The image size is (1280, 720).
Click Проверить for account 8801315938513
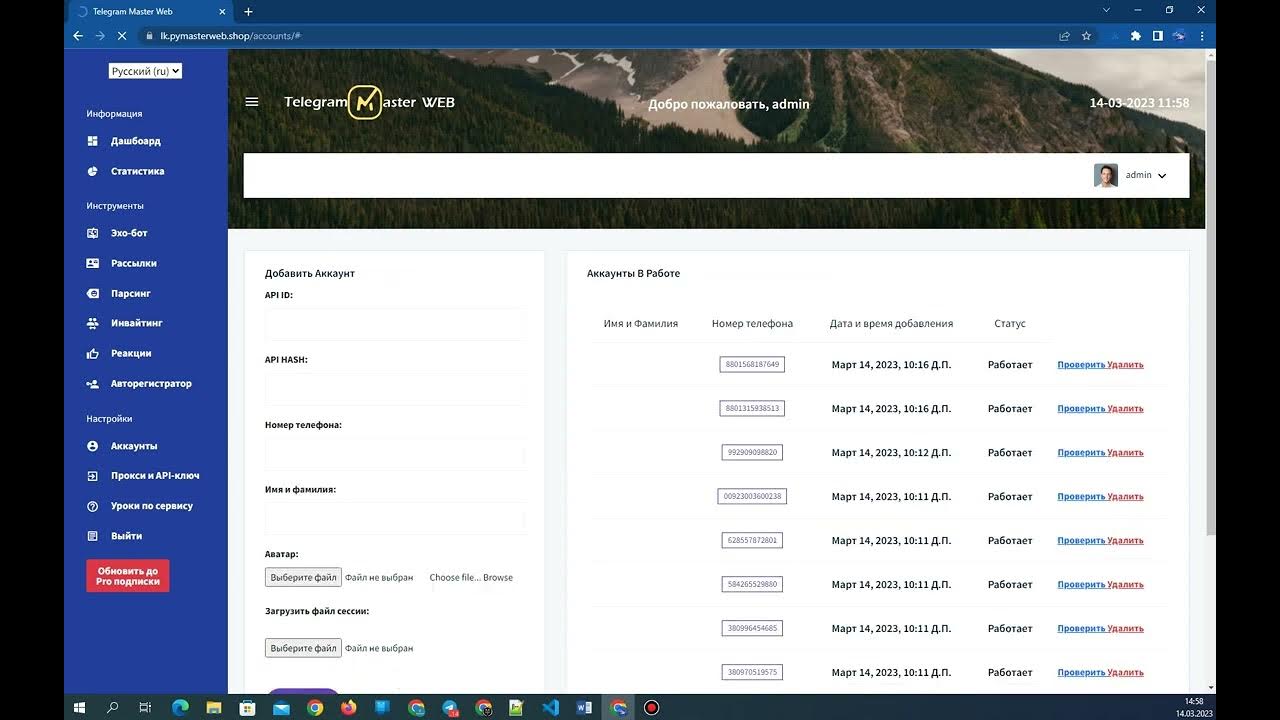click(x=1081, y=409)
